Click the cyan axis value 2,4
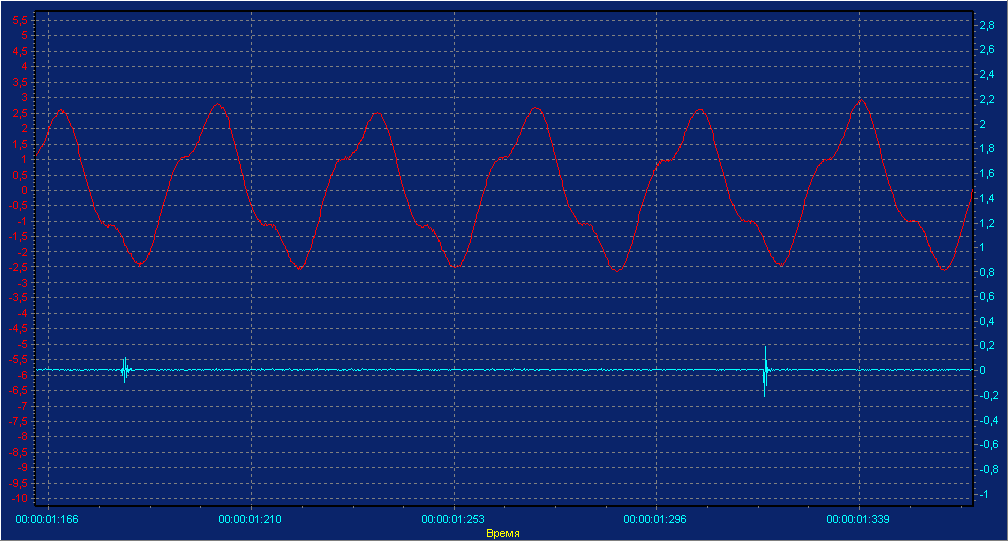Image resolution: width=1008 pixels, height=541 pixels. [987, 75]
